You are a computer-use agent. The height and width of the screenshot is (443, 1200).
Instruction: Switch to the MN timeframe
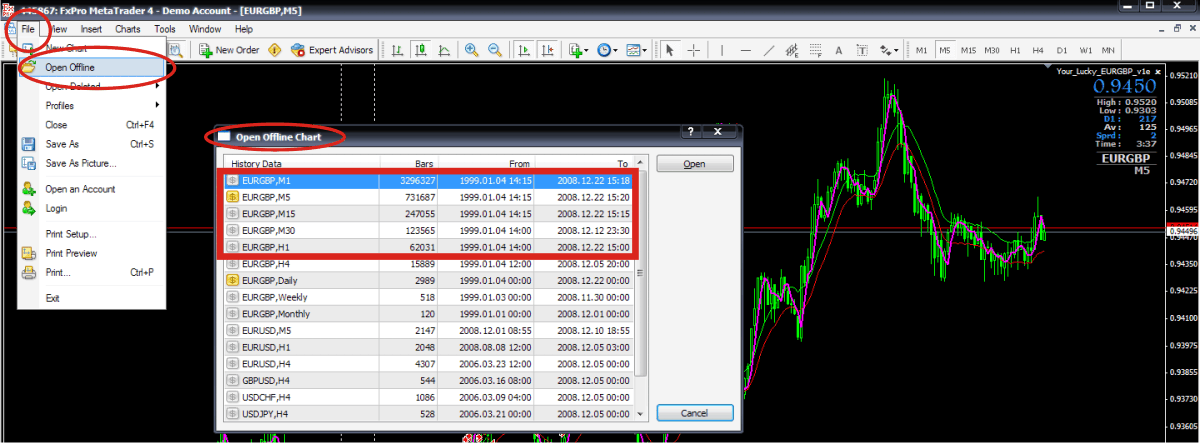(1108, 49)
